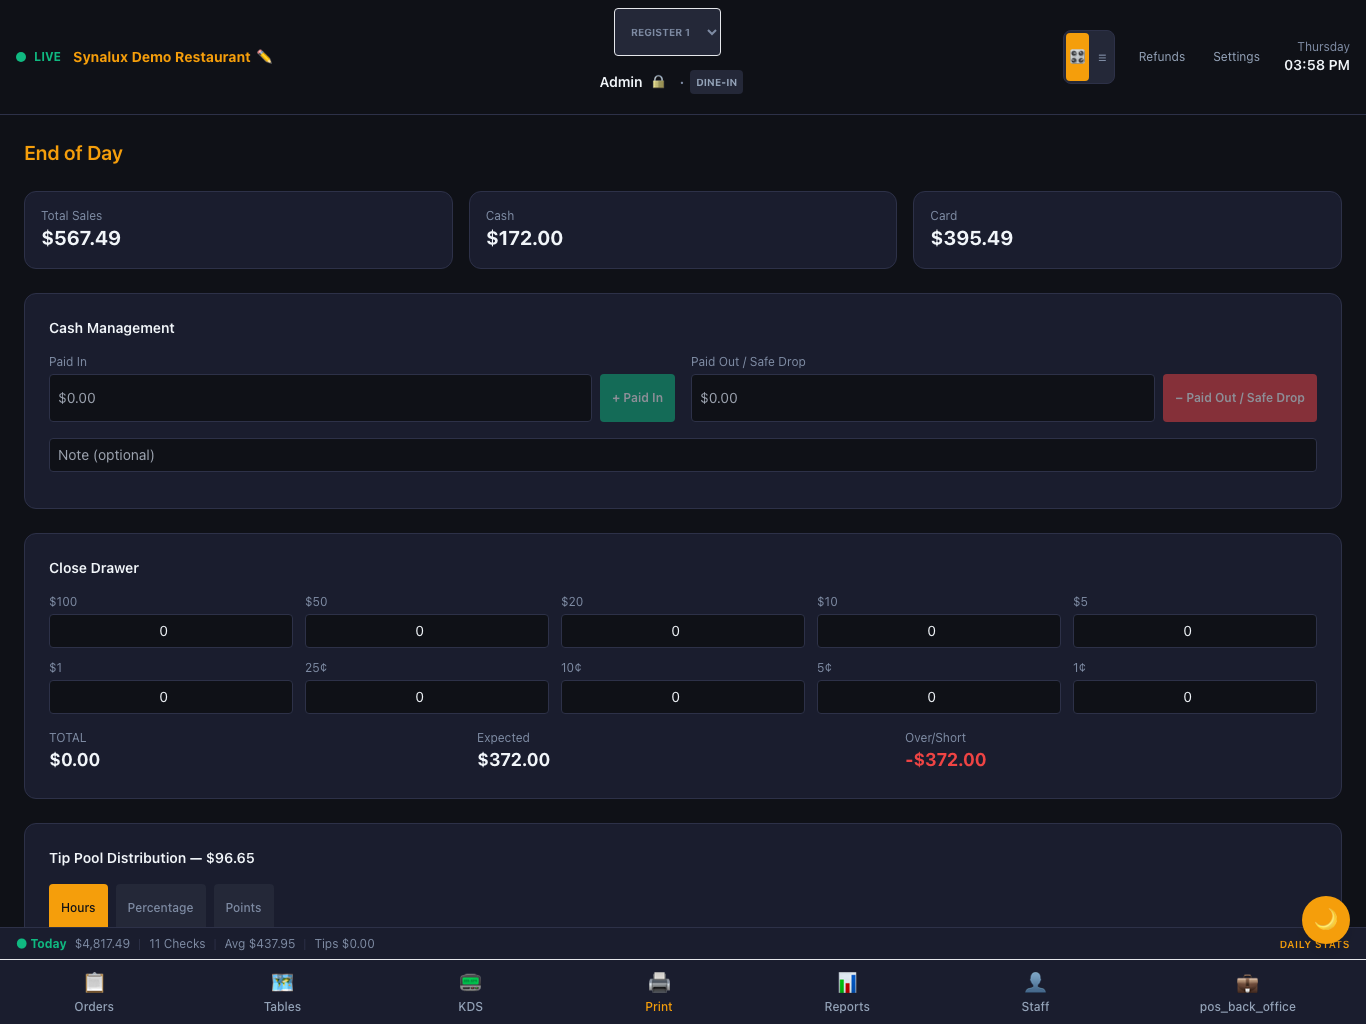
Task: Open Daily Stats link
Action: (1314, 944)
